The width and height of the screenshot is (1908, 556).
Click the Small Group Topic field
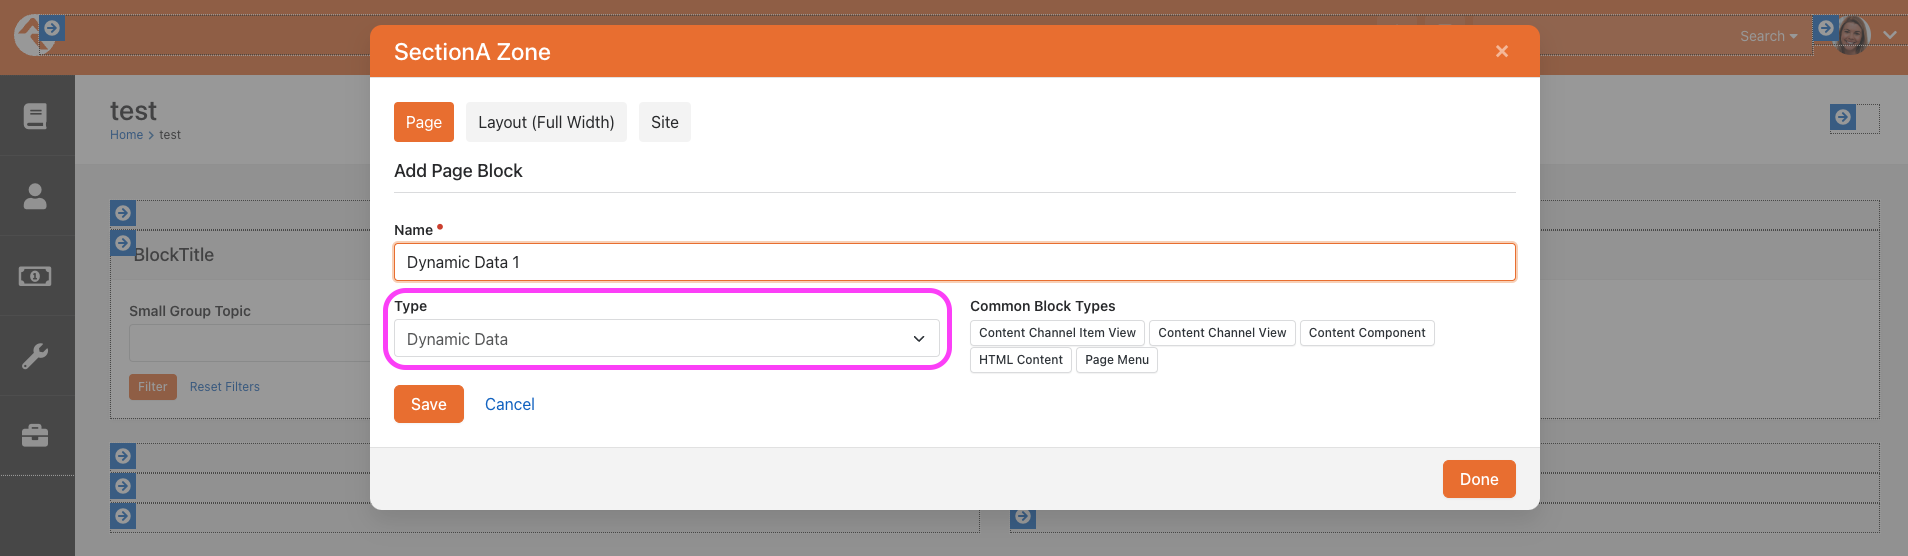click(250, 343)
